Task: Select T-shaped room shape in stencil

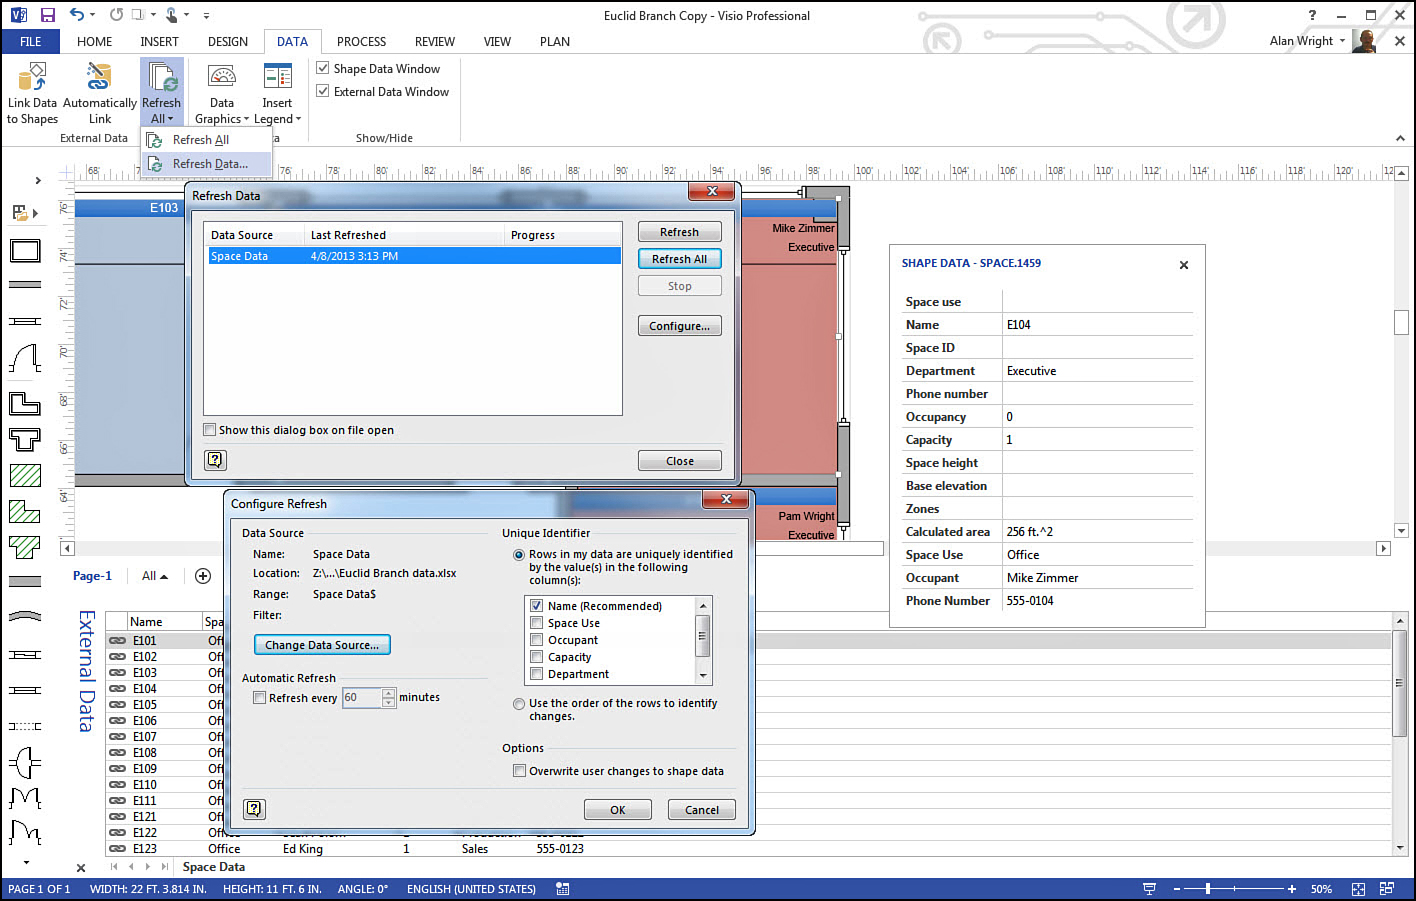Action: [25, 439]
